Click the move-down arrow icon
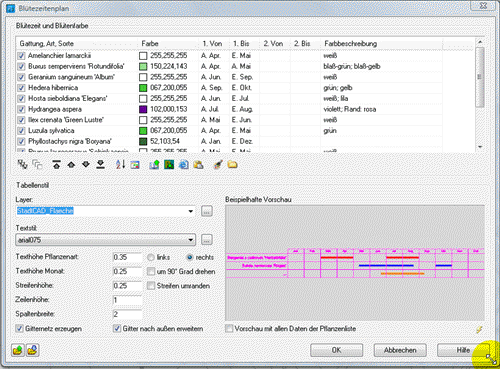Viewport: 500px width, 369px height. [86, 164]
